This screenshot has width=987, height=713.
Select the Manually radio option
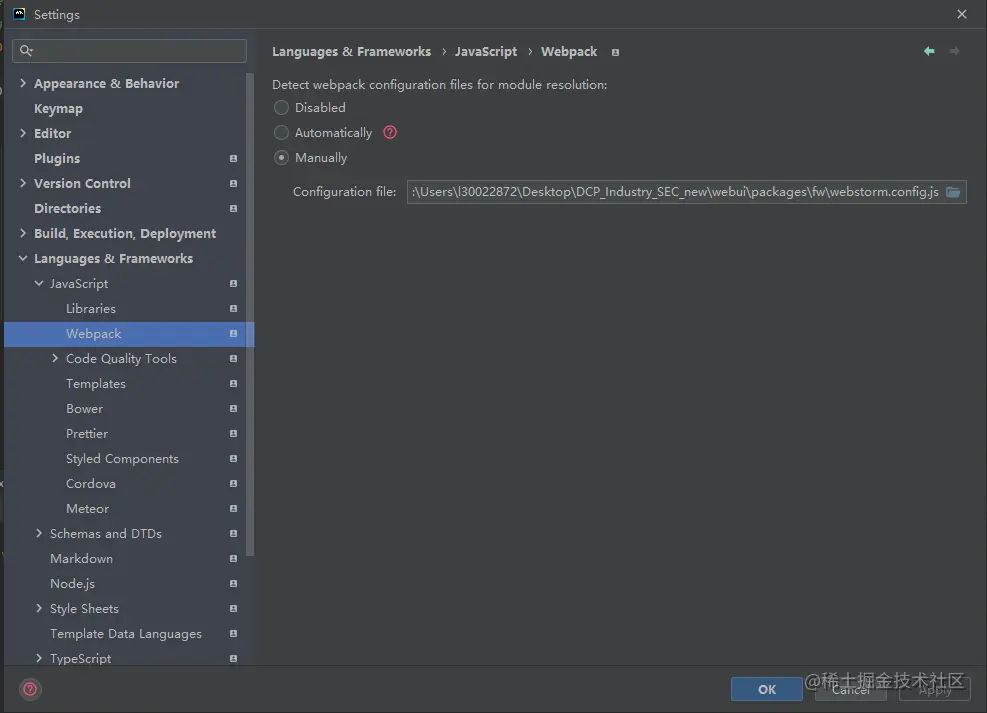click(x=281, y=158)
